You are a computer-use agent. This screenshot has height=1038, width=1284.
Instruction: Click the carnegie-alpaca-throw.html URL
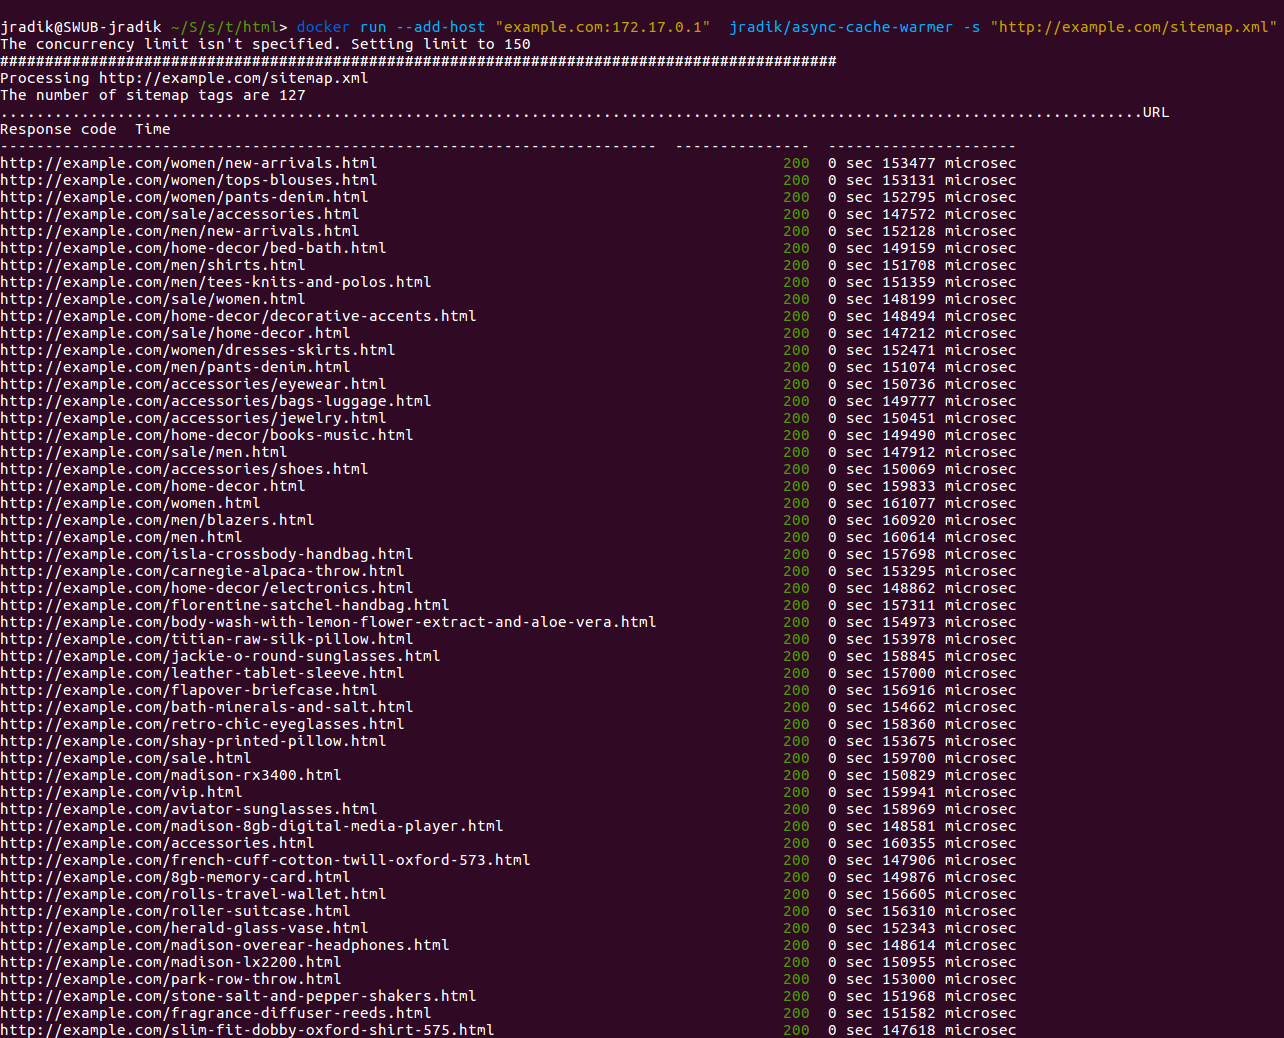202,571
